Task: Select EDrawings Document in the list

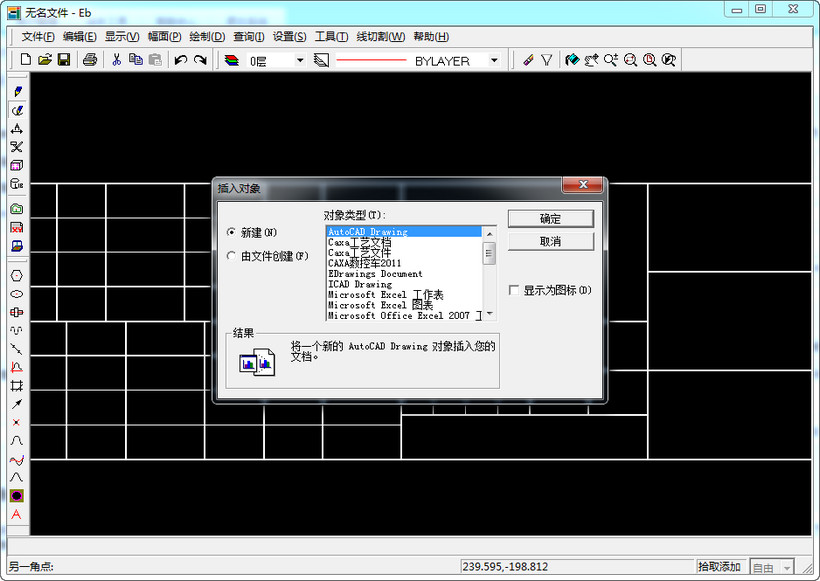Action: coord(404,274)
